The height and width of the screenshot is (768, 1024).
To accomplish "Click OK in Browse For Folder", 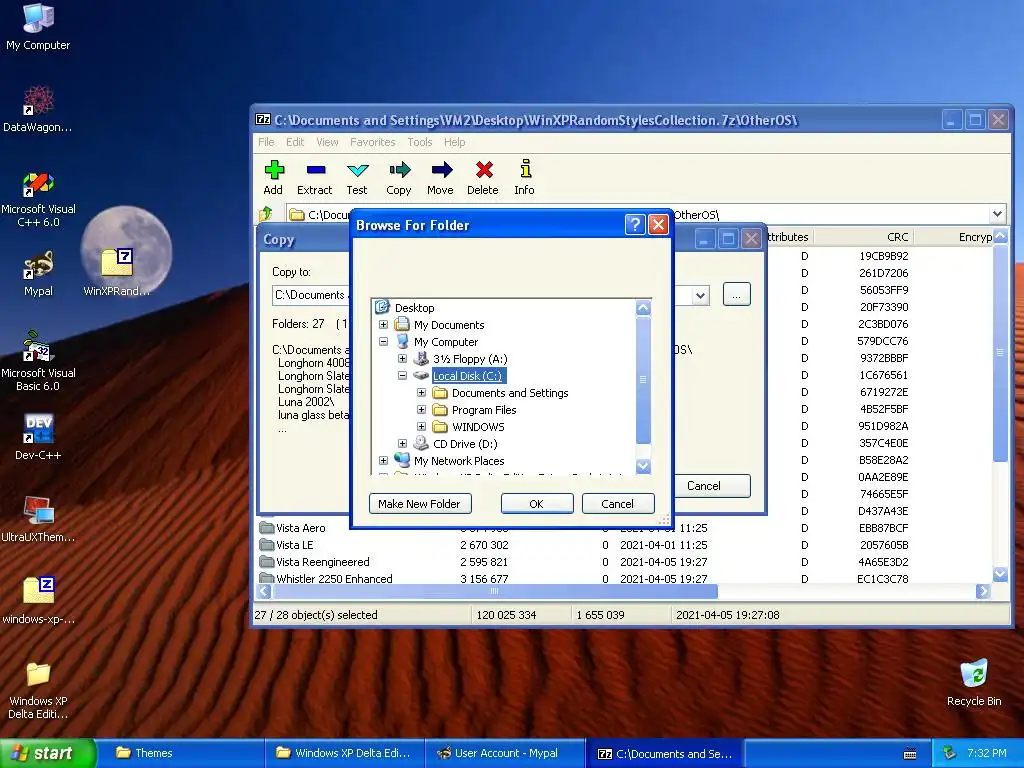I will [537, 504].
